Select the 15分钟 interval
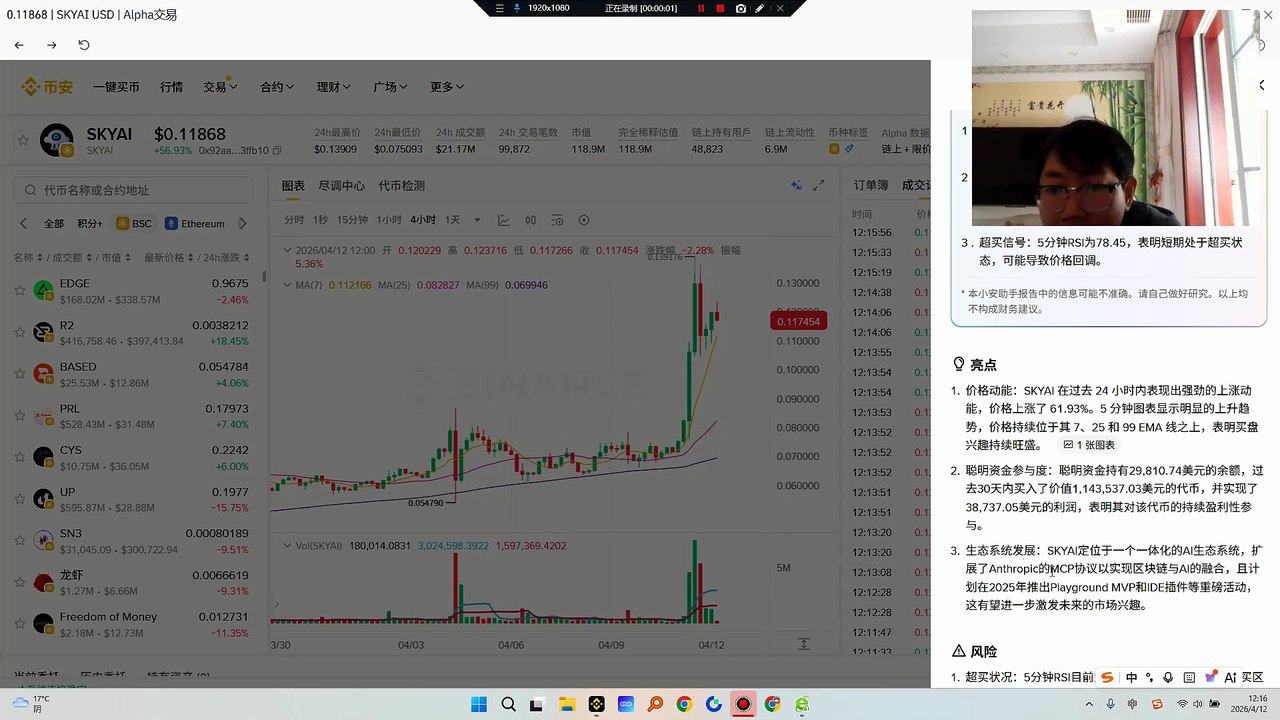 coord(352,220)
